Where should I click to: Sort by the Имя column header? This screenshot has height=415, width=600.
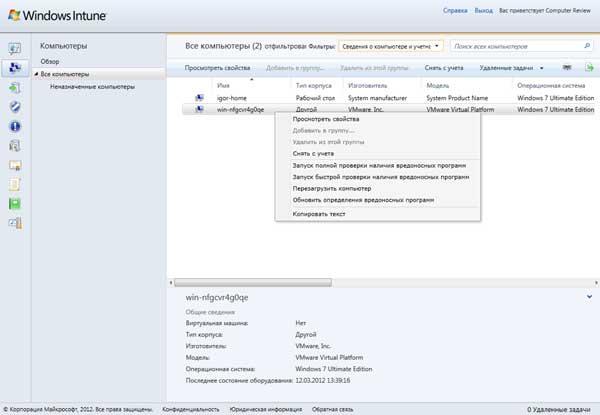coord(223,85)
